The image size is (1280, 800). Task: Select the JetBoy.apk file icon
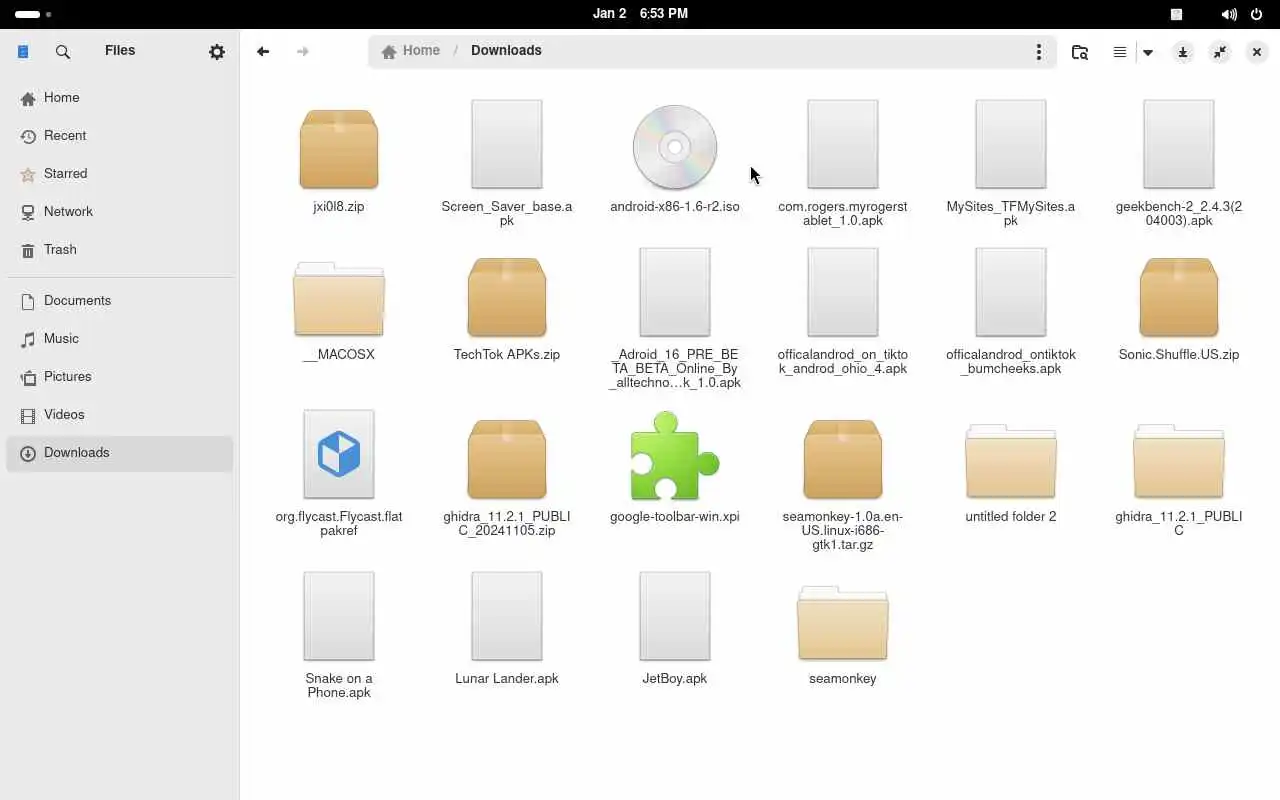[675, 616]
